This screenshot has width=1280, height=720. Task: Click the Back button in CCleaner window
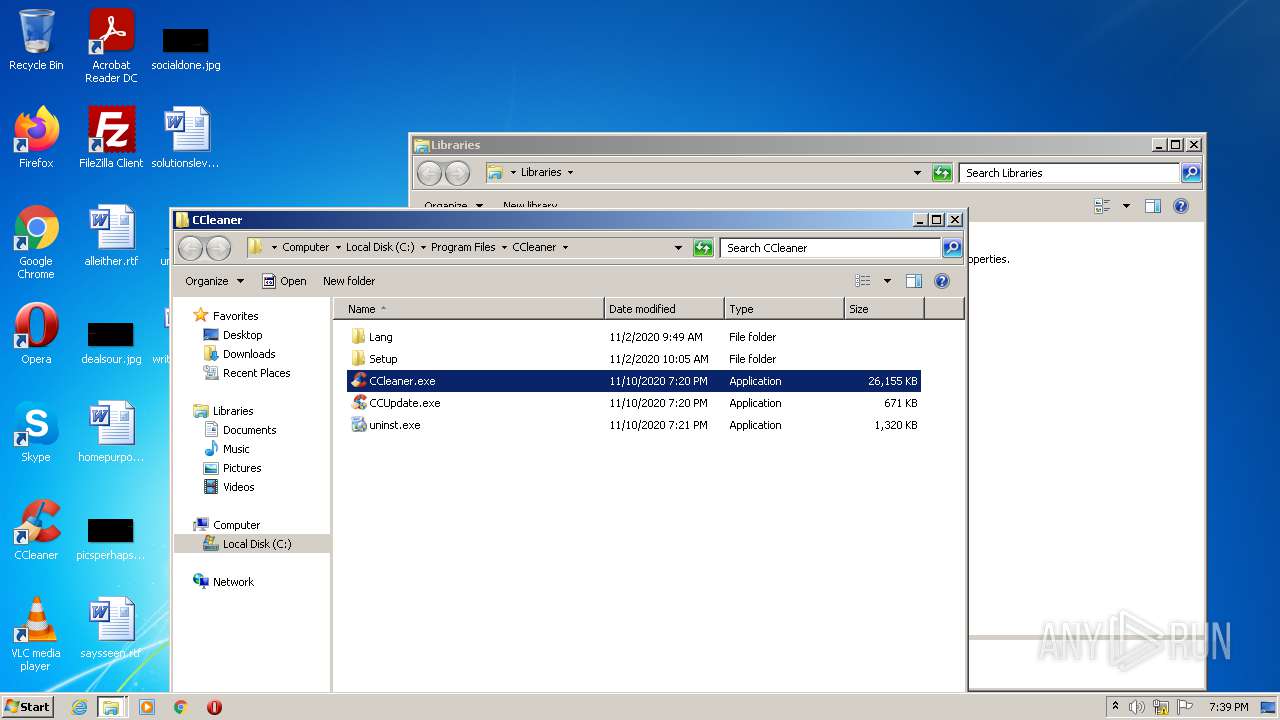click(x=190, y=248)
